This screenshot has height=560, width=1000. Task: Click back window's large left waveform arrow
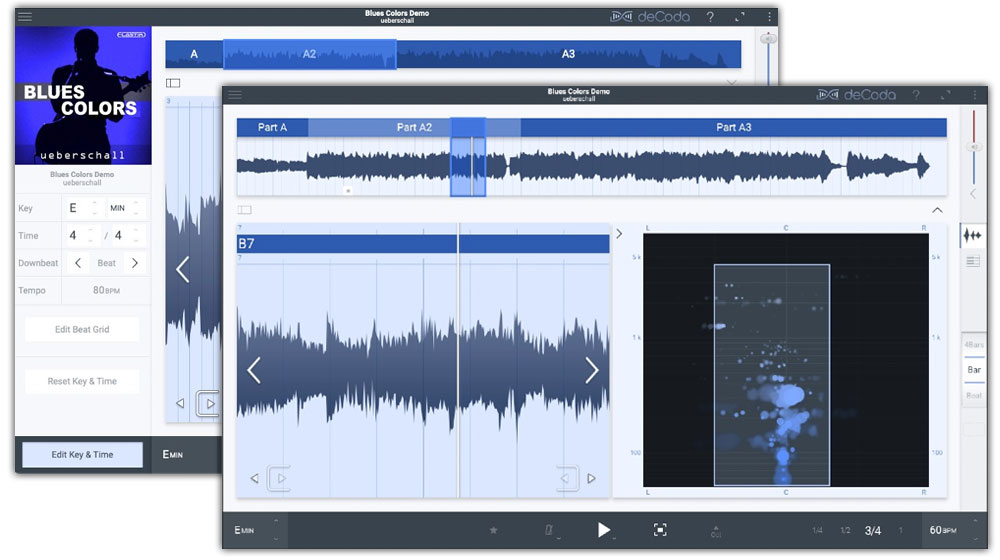pos(182,269)
